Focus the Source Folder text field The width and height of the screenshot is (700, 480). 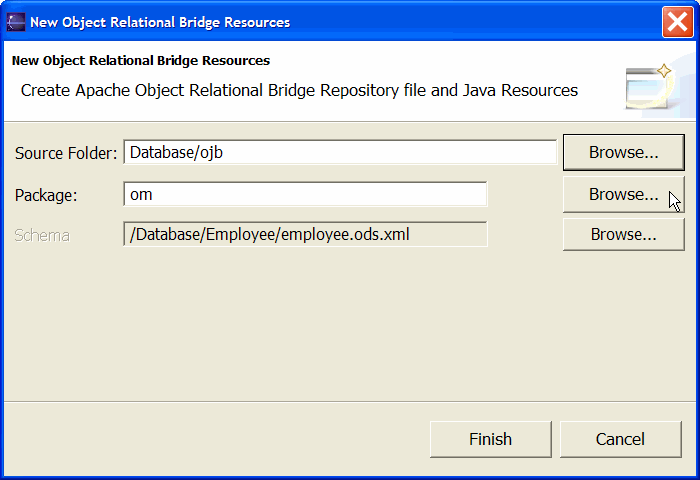point(340,152)
